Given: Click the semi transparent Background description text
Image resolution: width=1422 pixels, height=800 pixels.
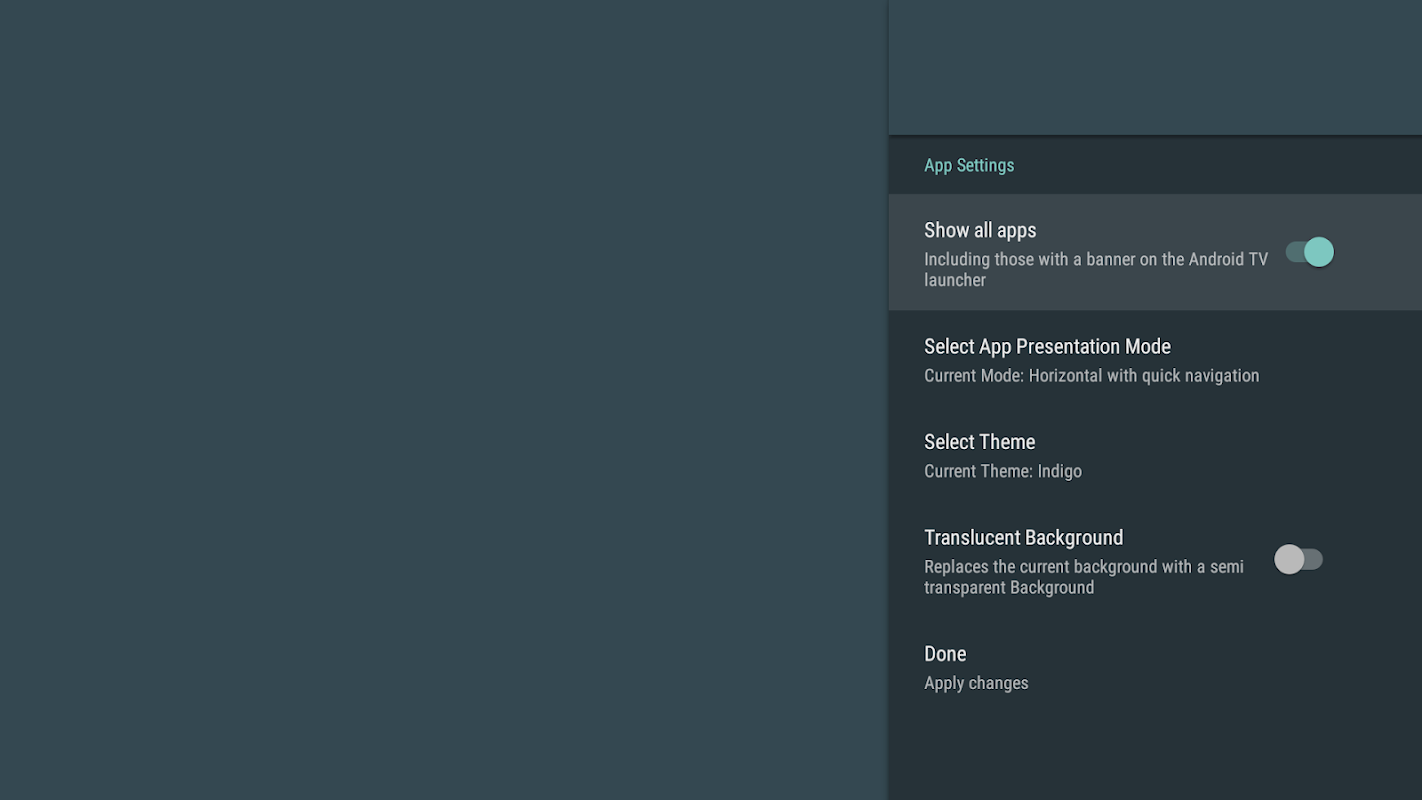Looking at the screenshot, I should coord(1083,577).
